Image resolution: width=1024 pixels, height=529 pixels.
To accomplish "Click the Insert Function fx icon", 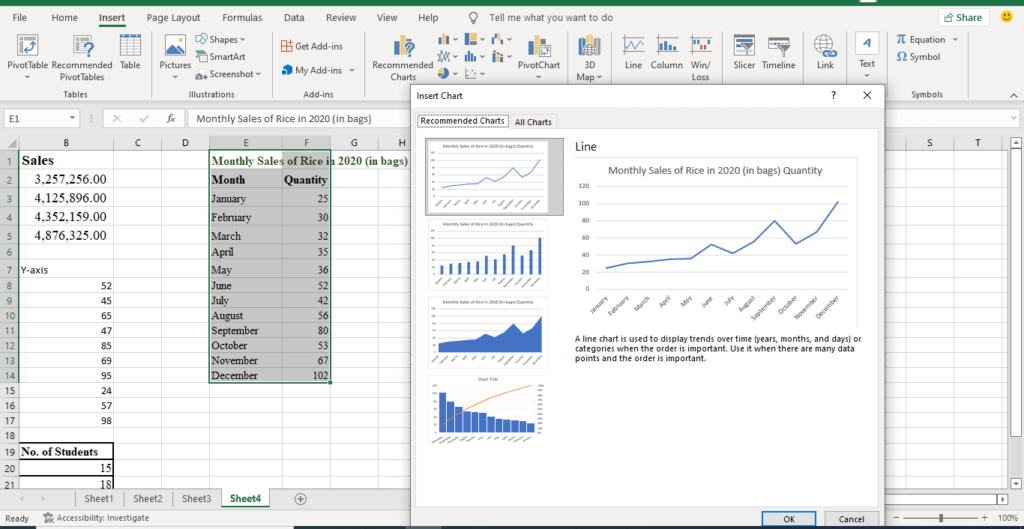I will click(x=170, y=119).
